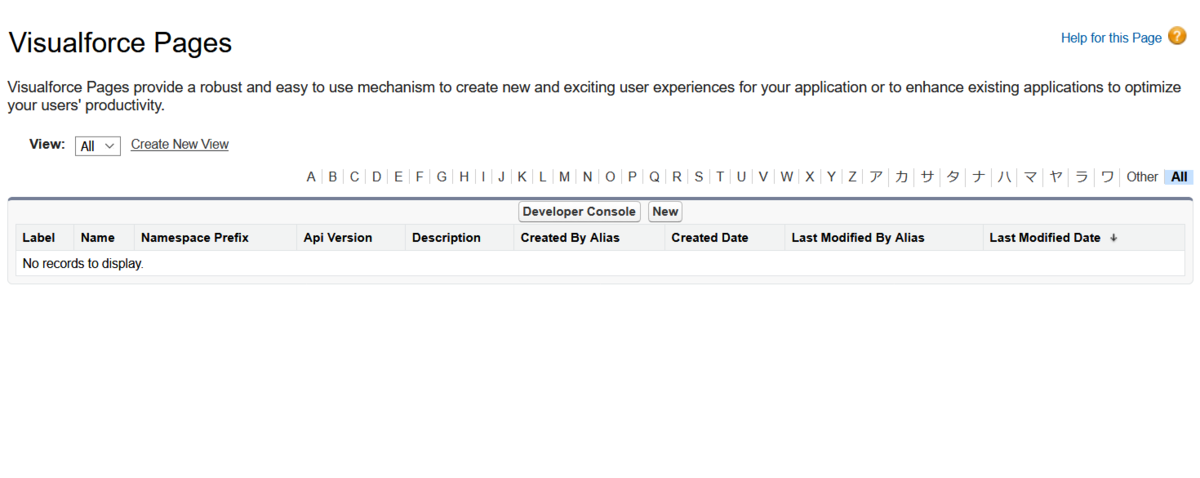Open the View dropdown showing All
This screenshot has width=1200, height=478.
click(x=97, y=146)
